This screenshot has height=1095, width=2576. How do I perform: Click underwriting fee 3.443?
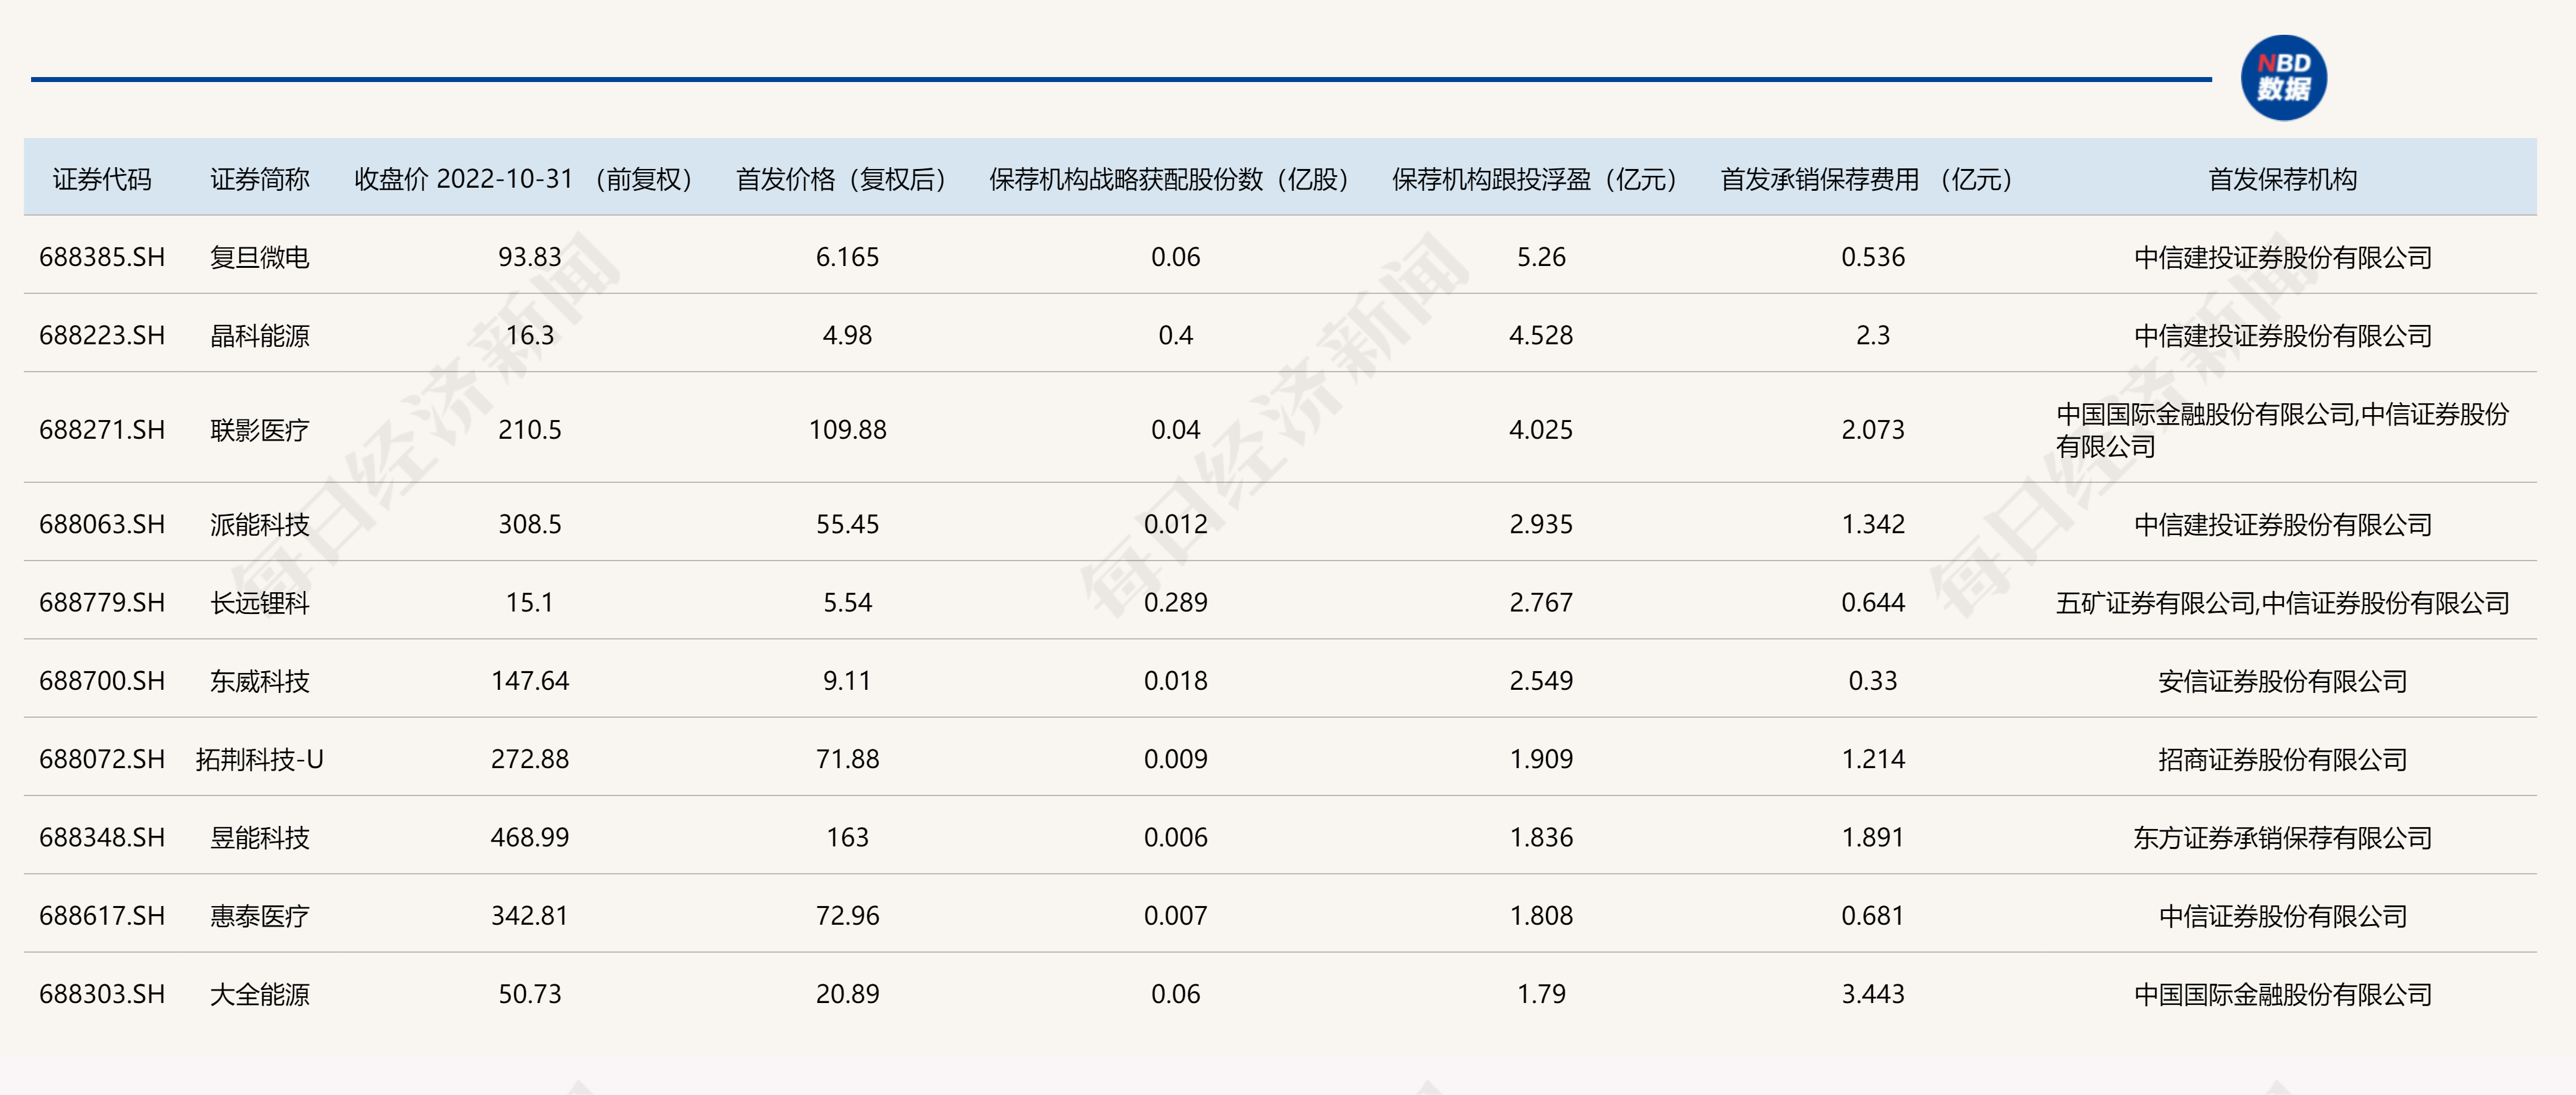tap(1873, 994)
